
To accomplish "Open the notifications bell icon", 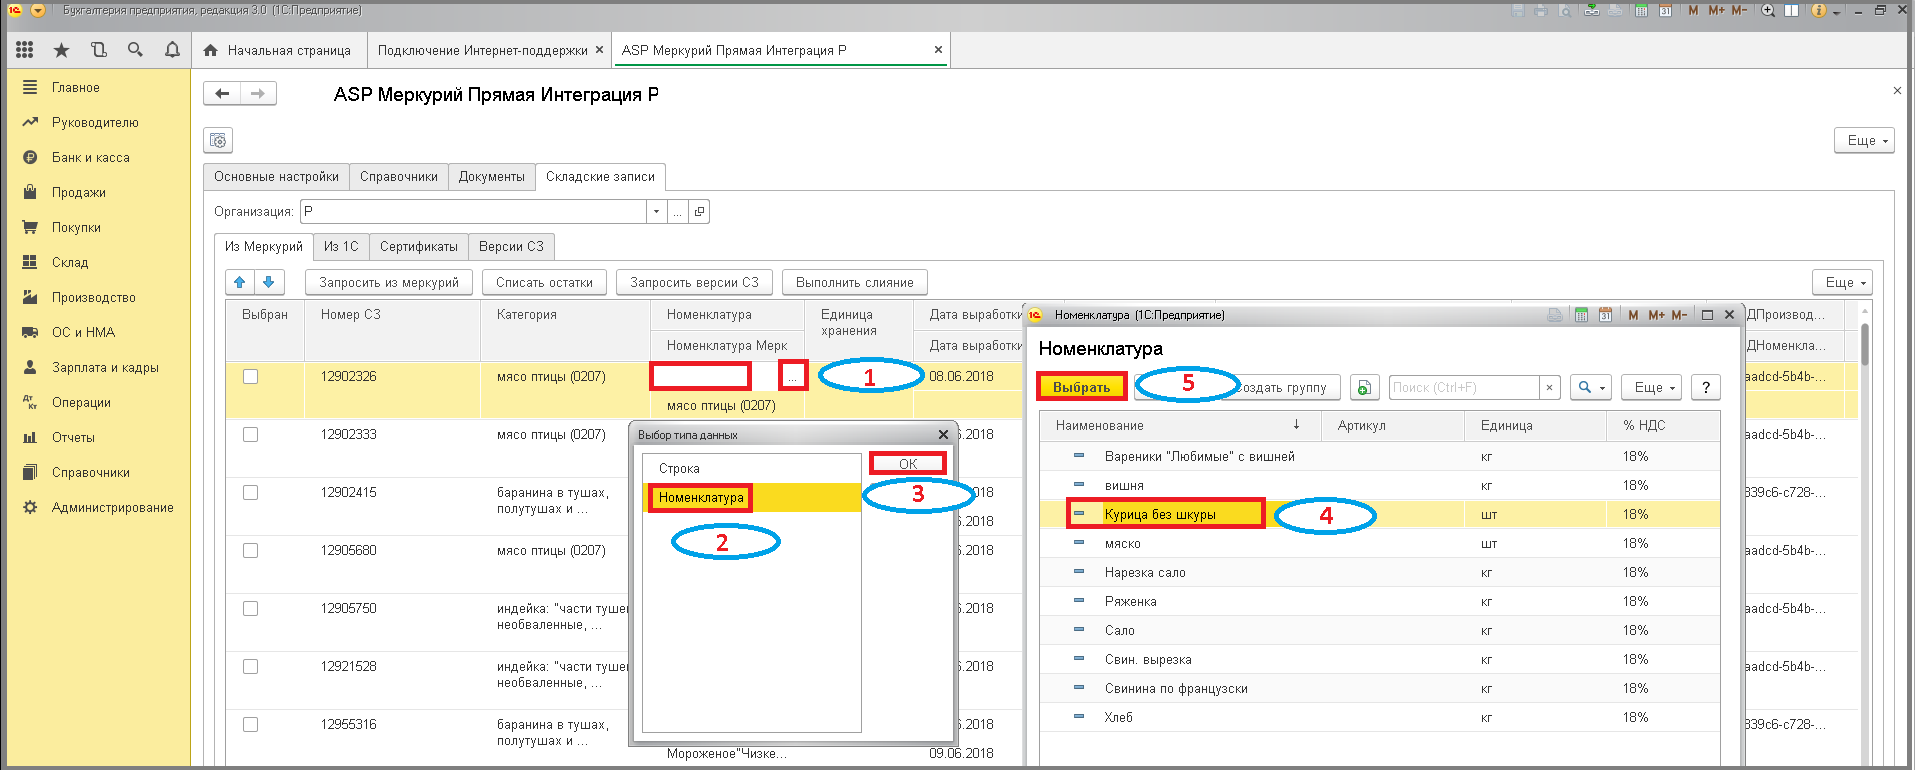I will click(x=172, y=49).
